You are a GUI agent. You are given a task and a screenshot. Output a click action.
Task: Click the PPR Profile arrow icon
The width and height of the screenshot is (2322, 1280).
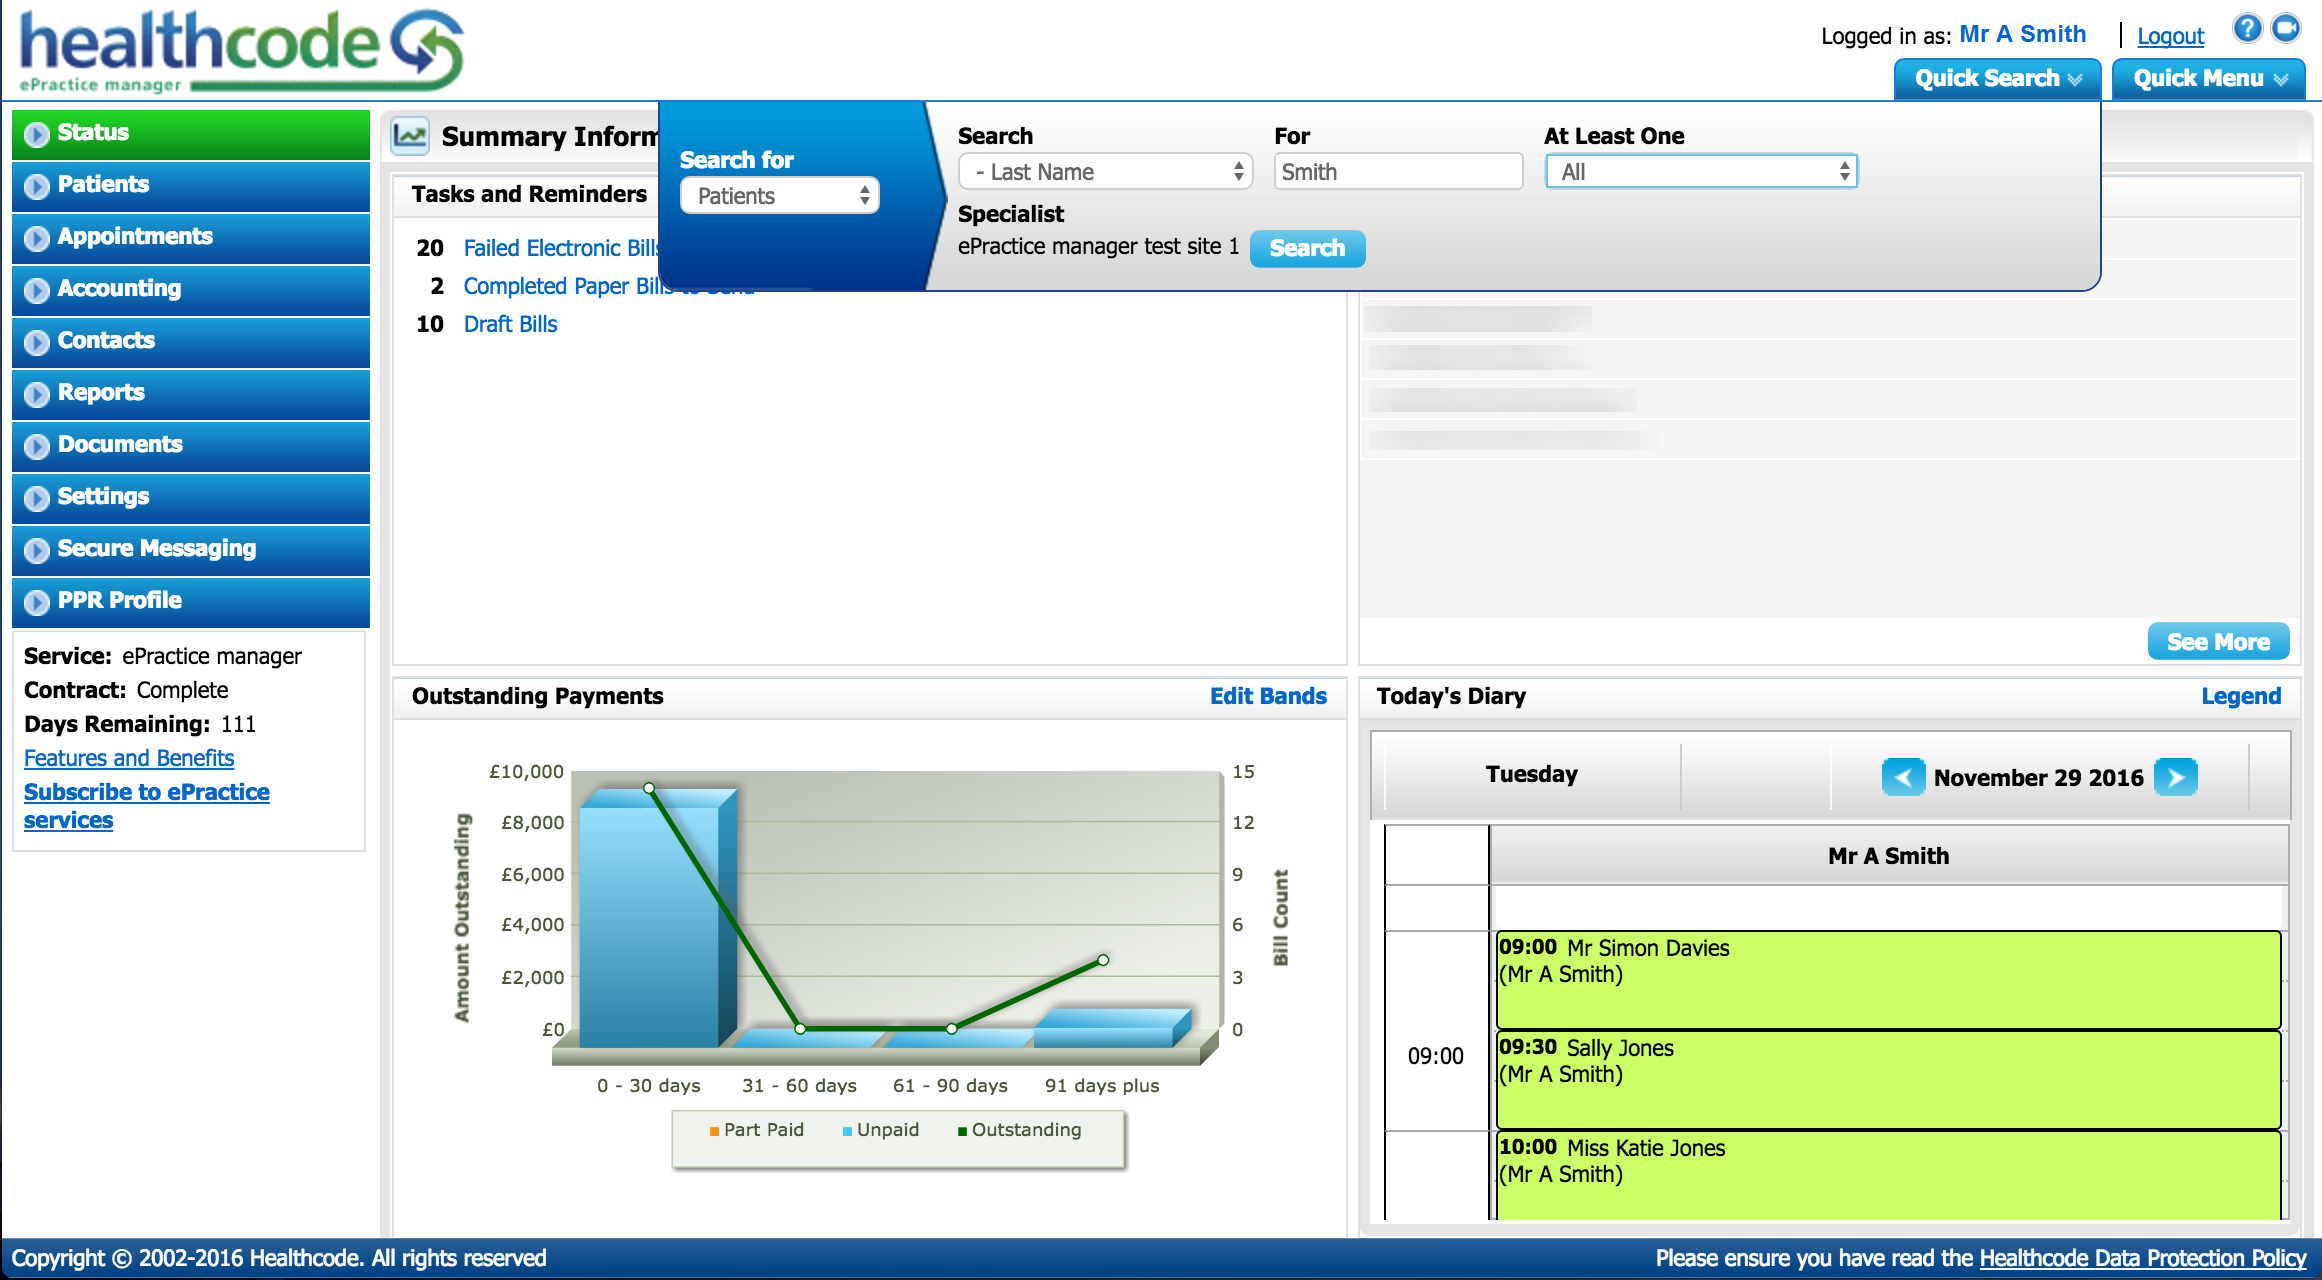pyautogui.click(x=37, y=602)
